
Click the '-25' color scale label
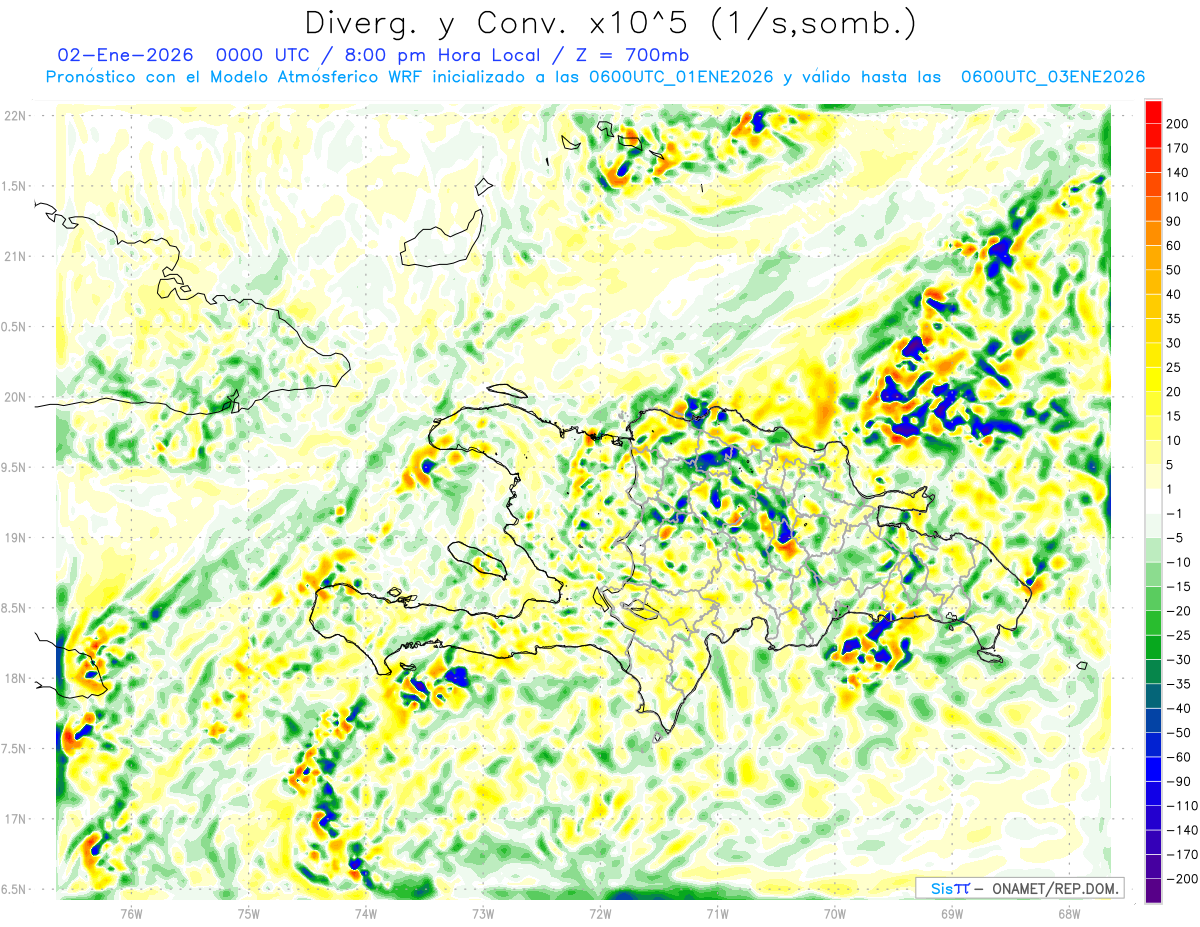tap(1179, 635)
